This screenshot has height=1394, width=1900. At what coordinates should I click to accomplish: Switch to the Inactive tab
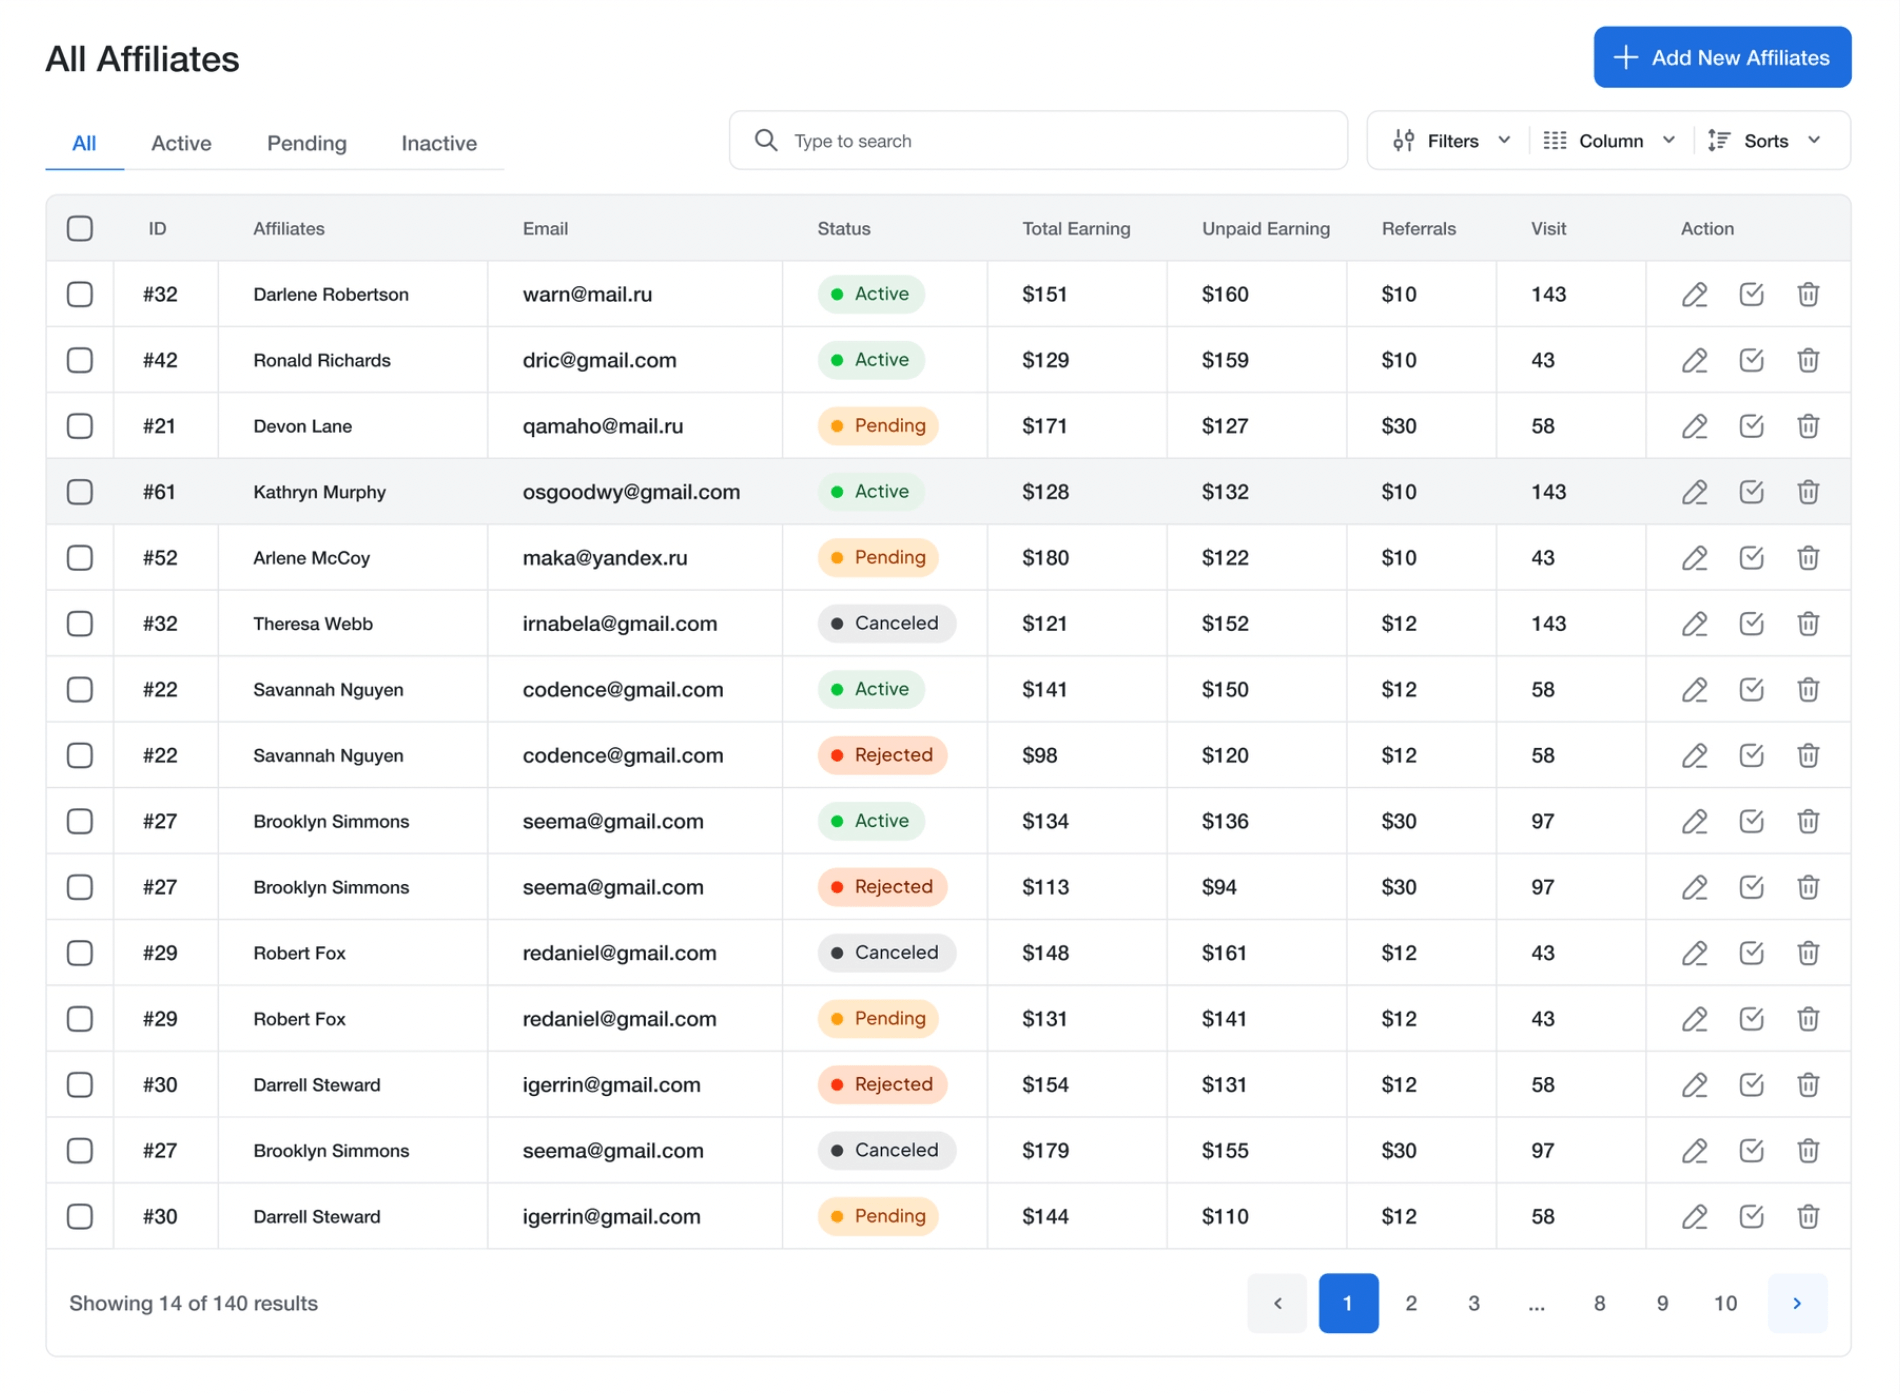click(x=438, y=143)
